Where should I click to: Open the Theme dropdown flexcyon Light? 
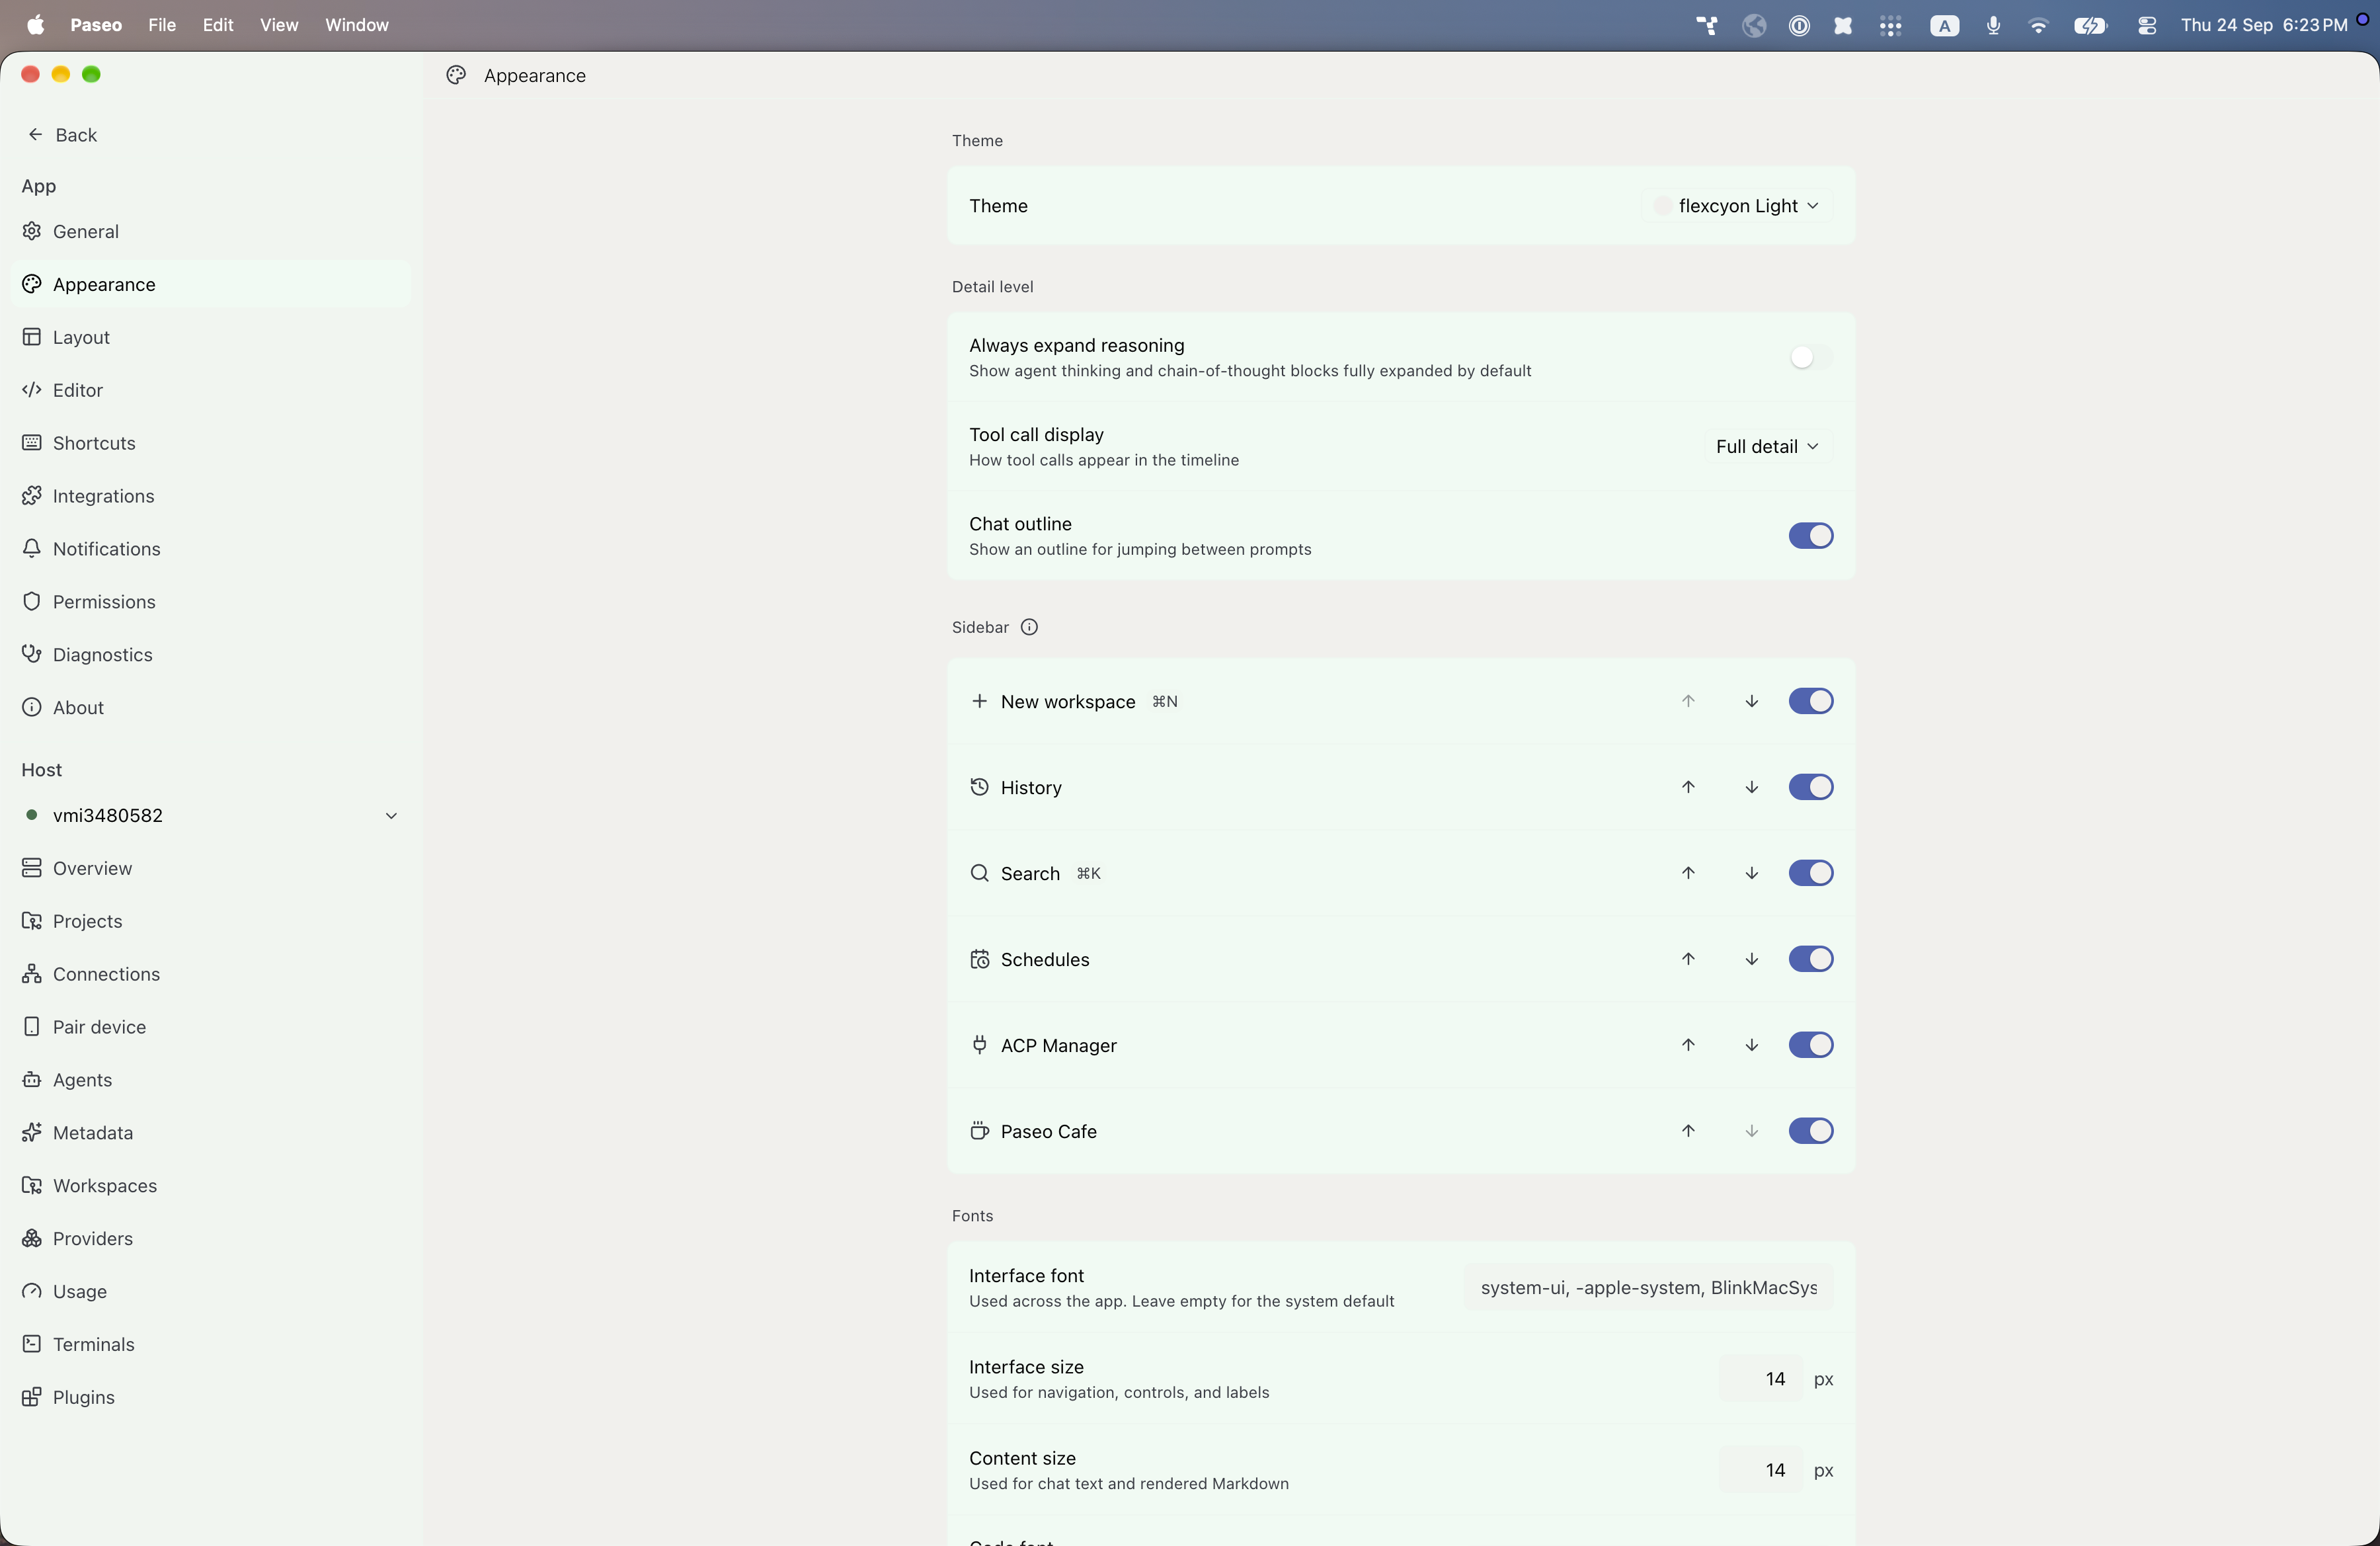(1737, 206)
